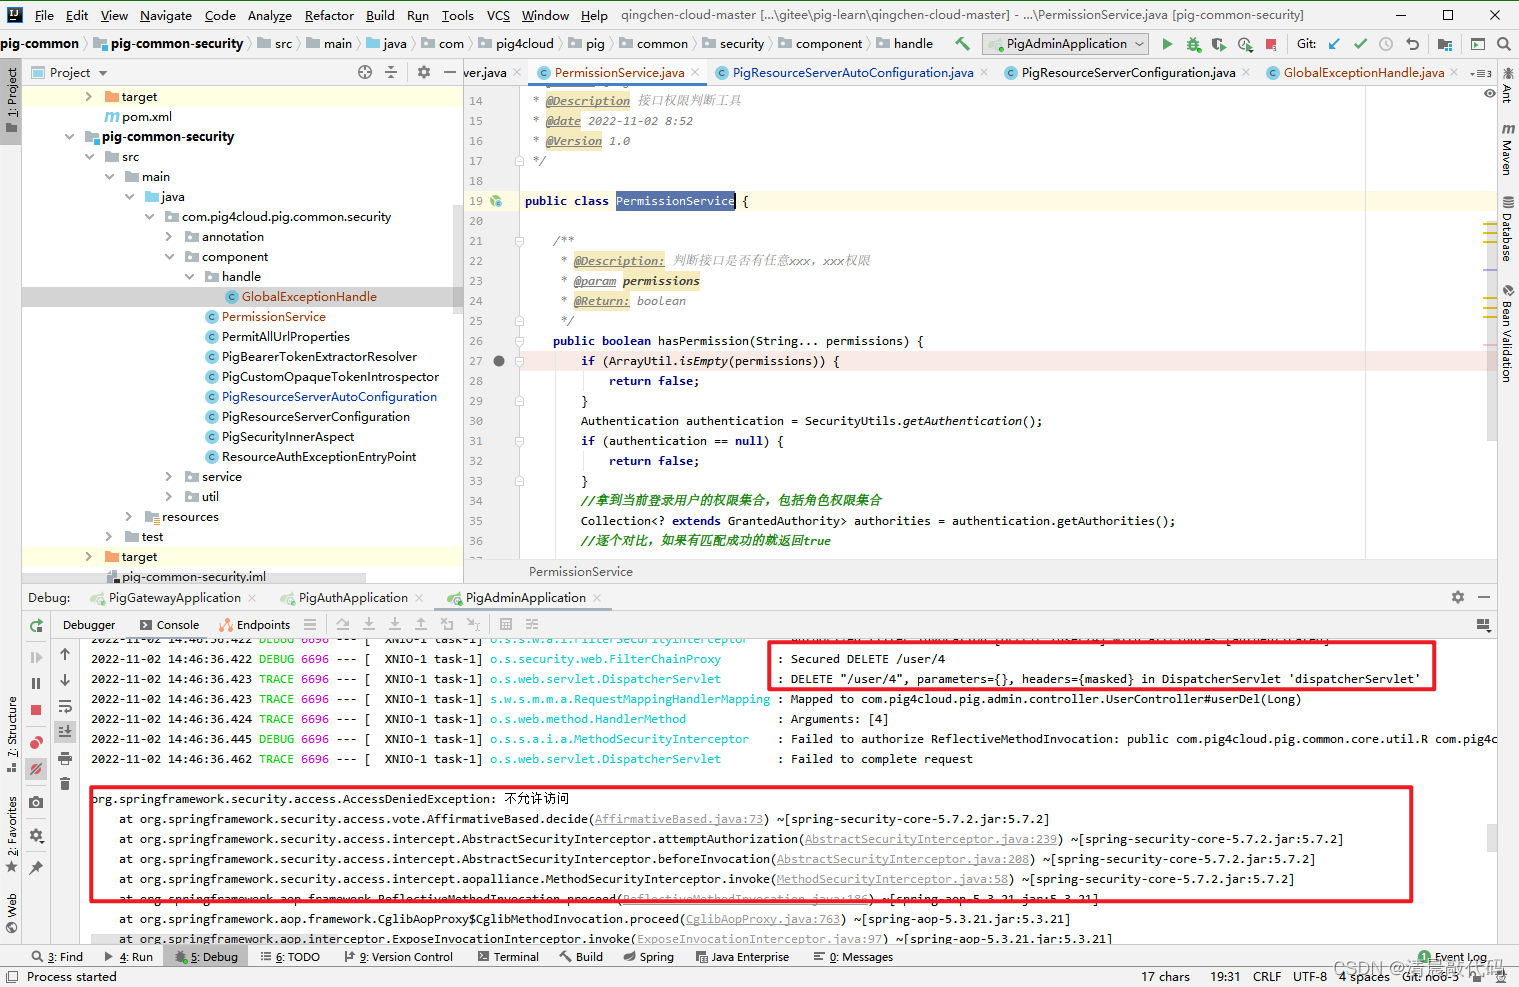Image resolution: width=1519 pixels, height=987 pixels.
Task: Open the AffirmativeBased.java:73 stack trace link
Action: pos(679,819)
